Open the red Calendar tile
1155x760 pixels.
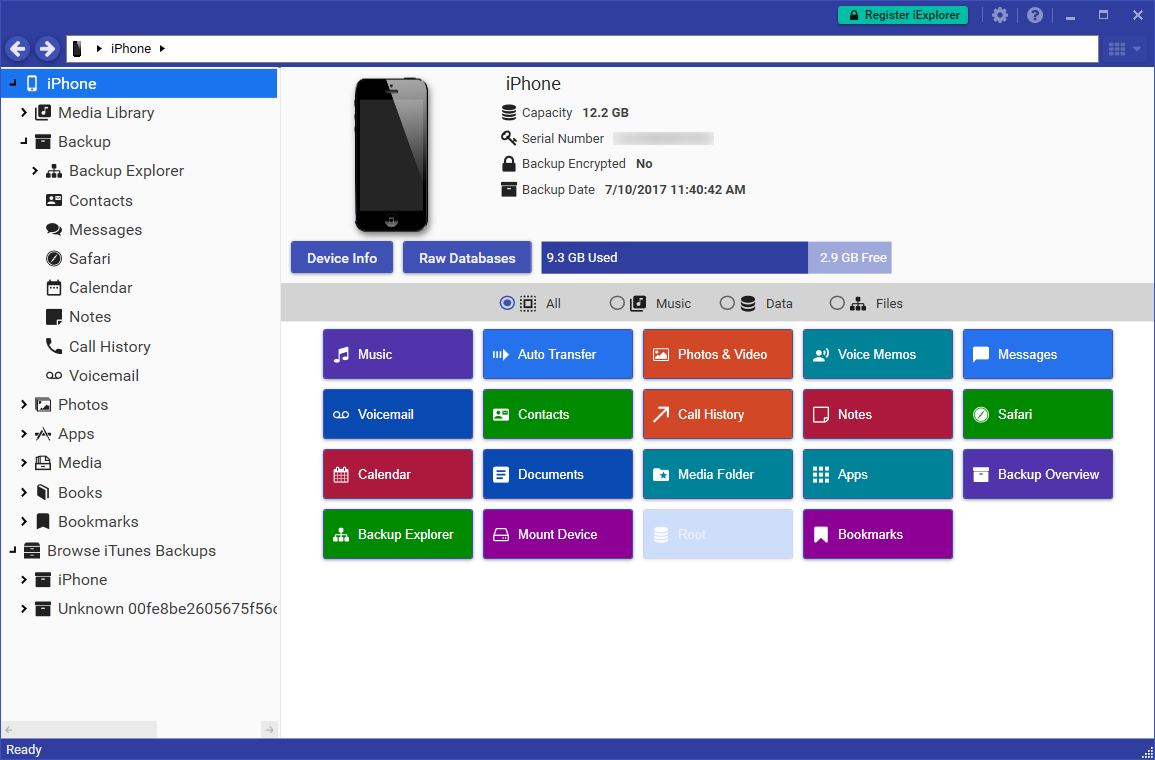tap(398, 474)
